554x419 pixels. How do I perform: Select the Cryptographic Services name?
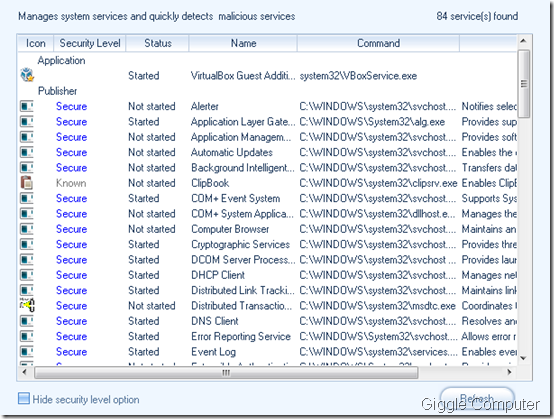[x=241, y=244]
